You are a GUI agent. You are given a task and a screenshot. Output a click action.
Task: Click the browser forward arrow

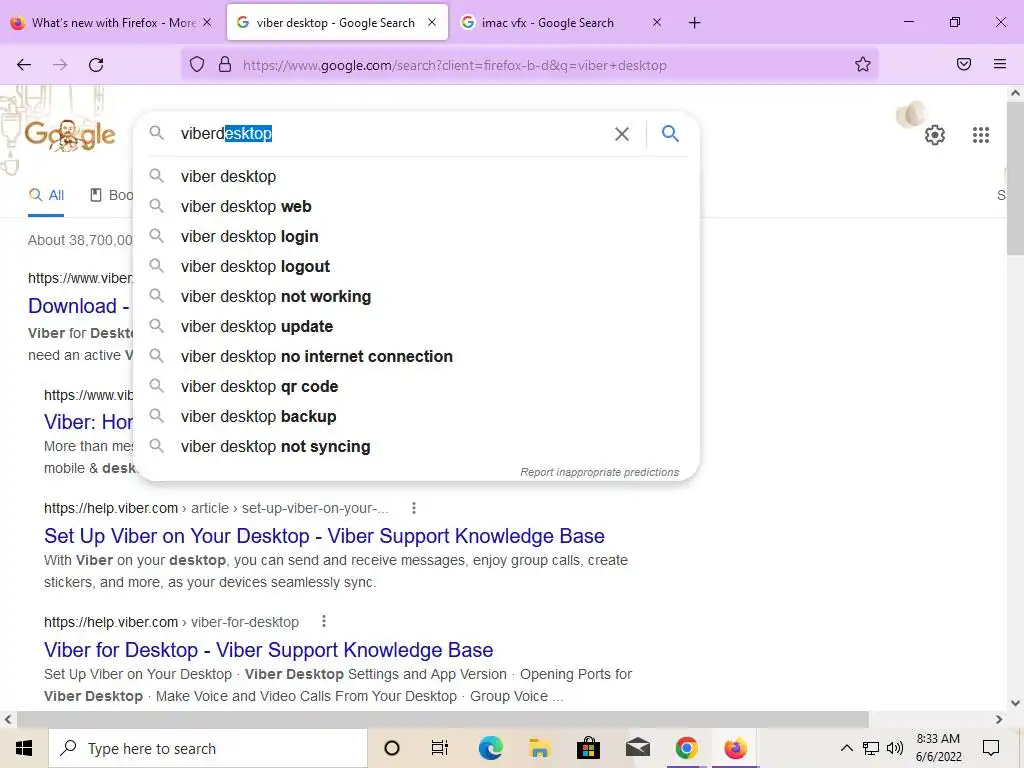(x=60, y=65)
